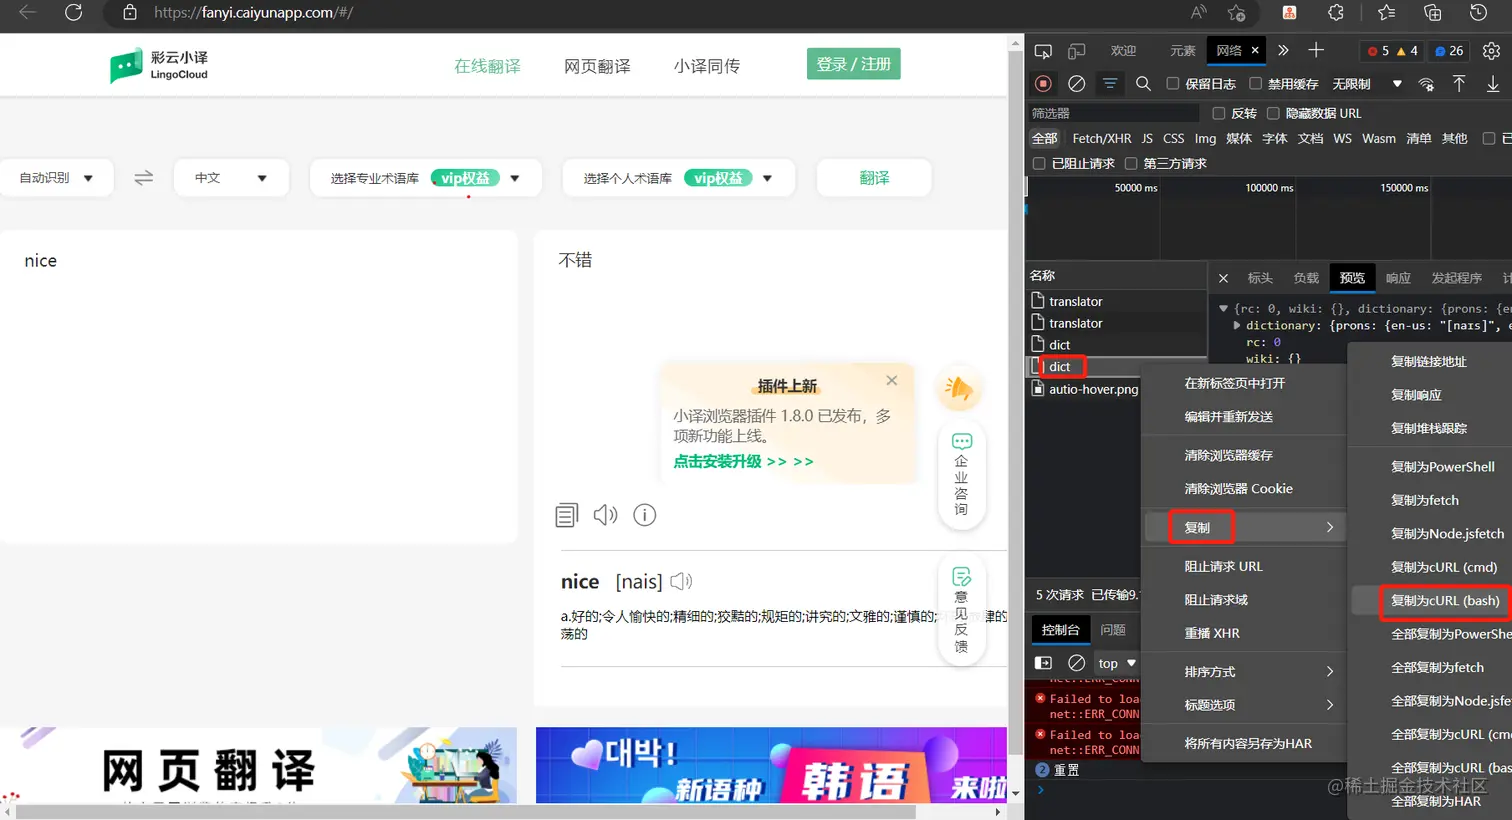This screenshot has width=1512, height=820.
Task: Expand the 选择专业术语库 dropdown
Action: coord(426,178)
